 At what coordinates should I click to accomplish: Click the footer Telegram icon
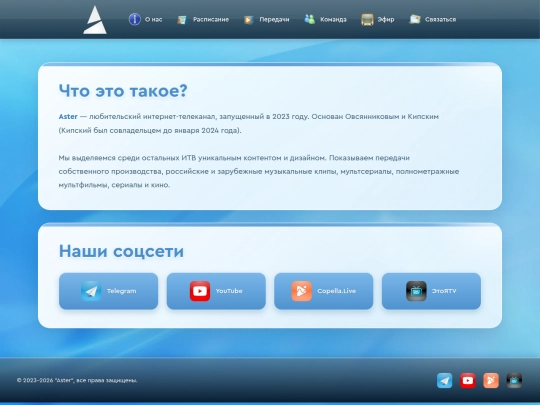click(445, 381)
